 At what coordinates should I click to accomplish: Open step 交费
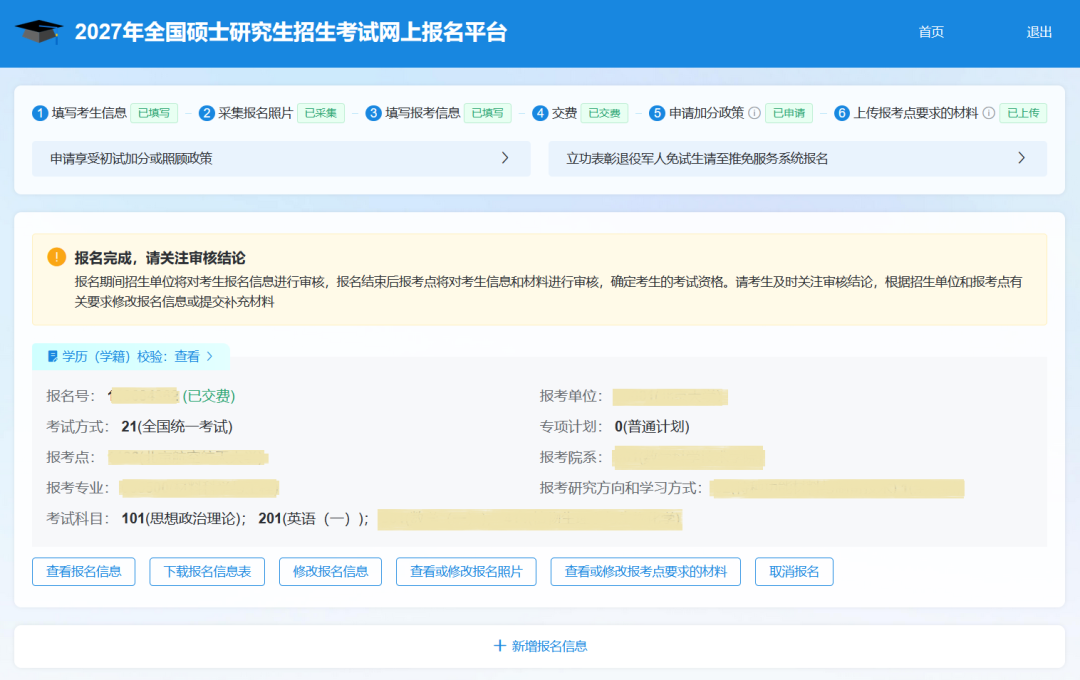(x=564, y=113)
